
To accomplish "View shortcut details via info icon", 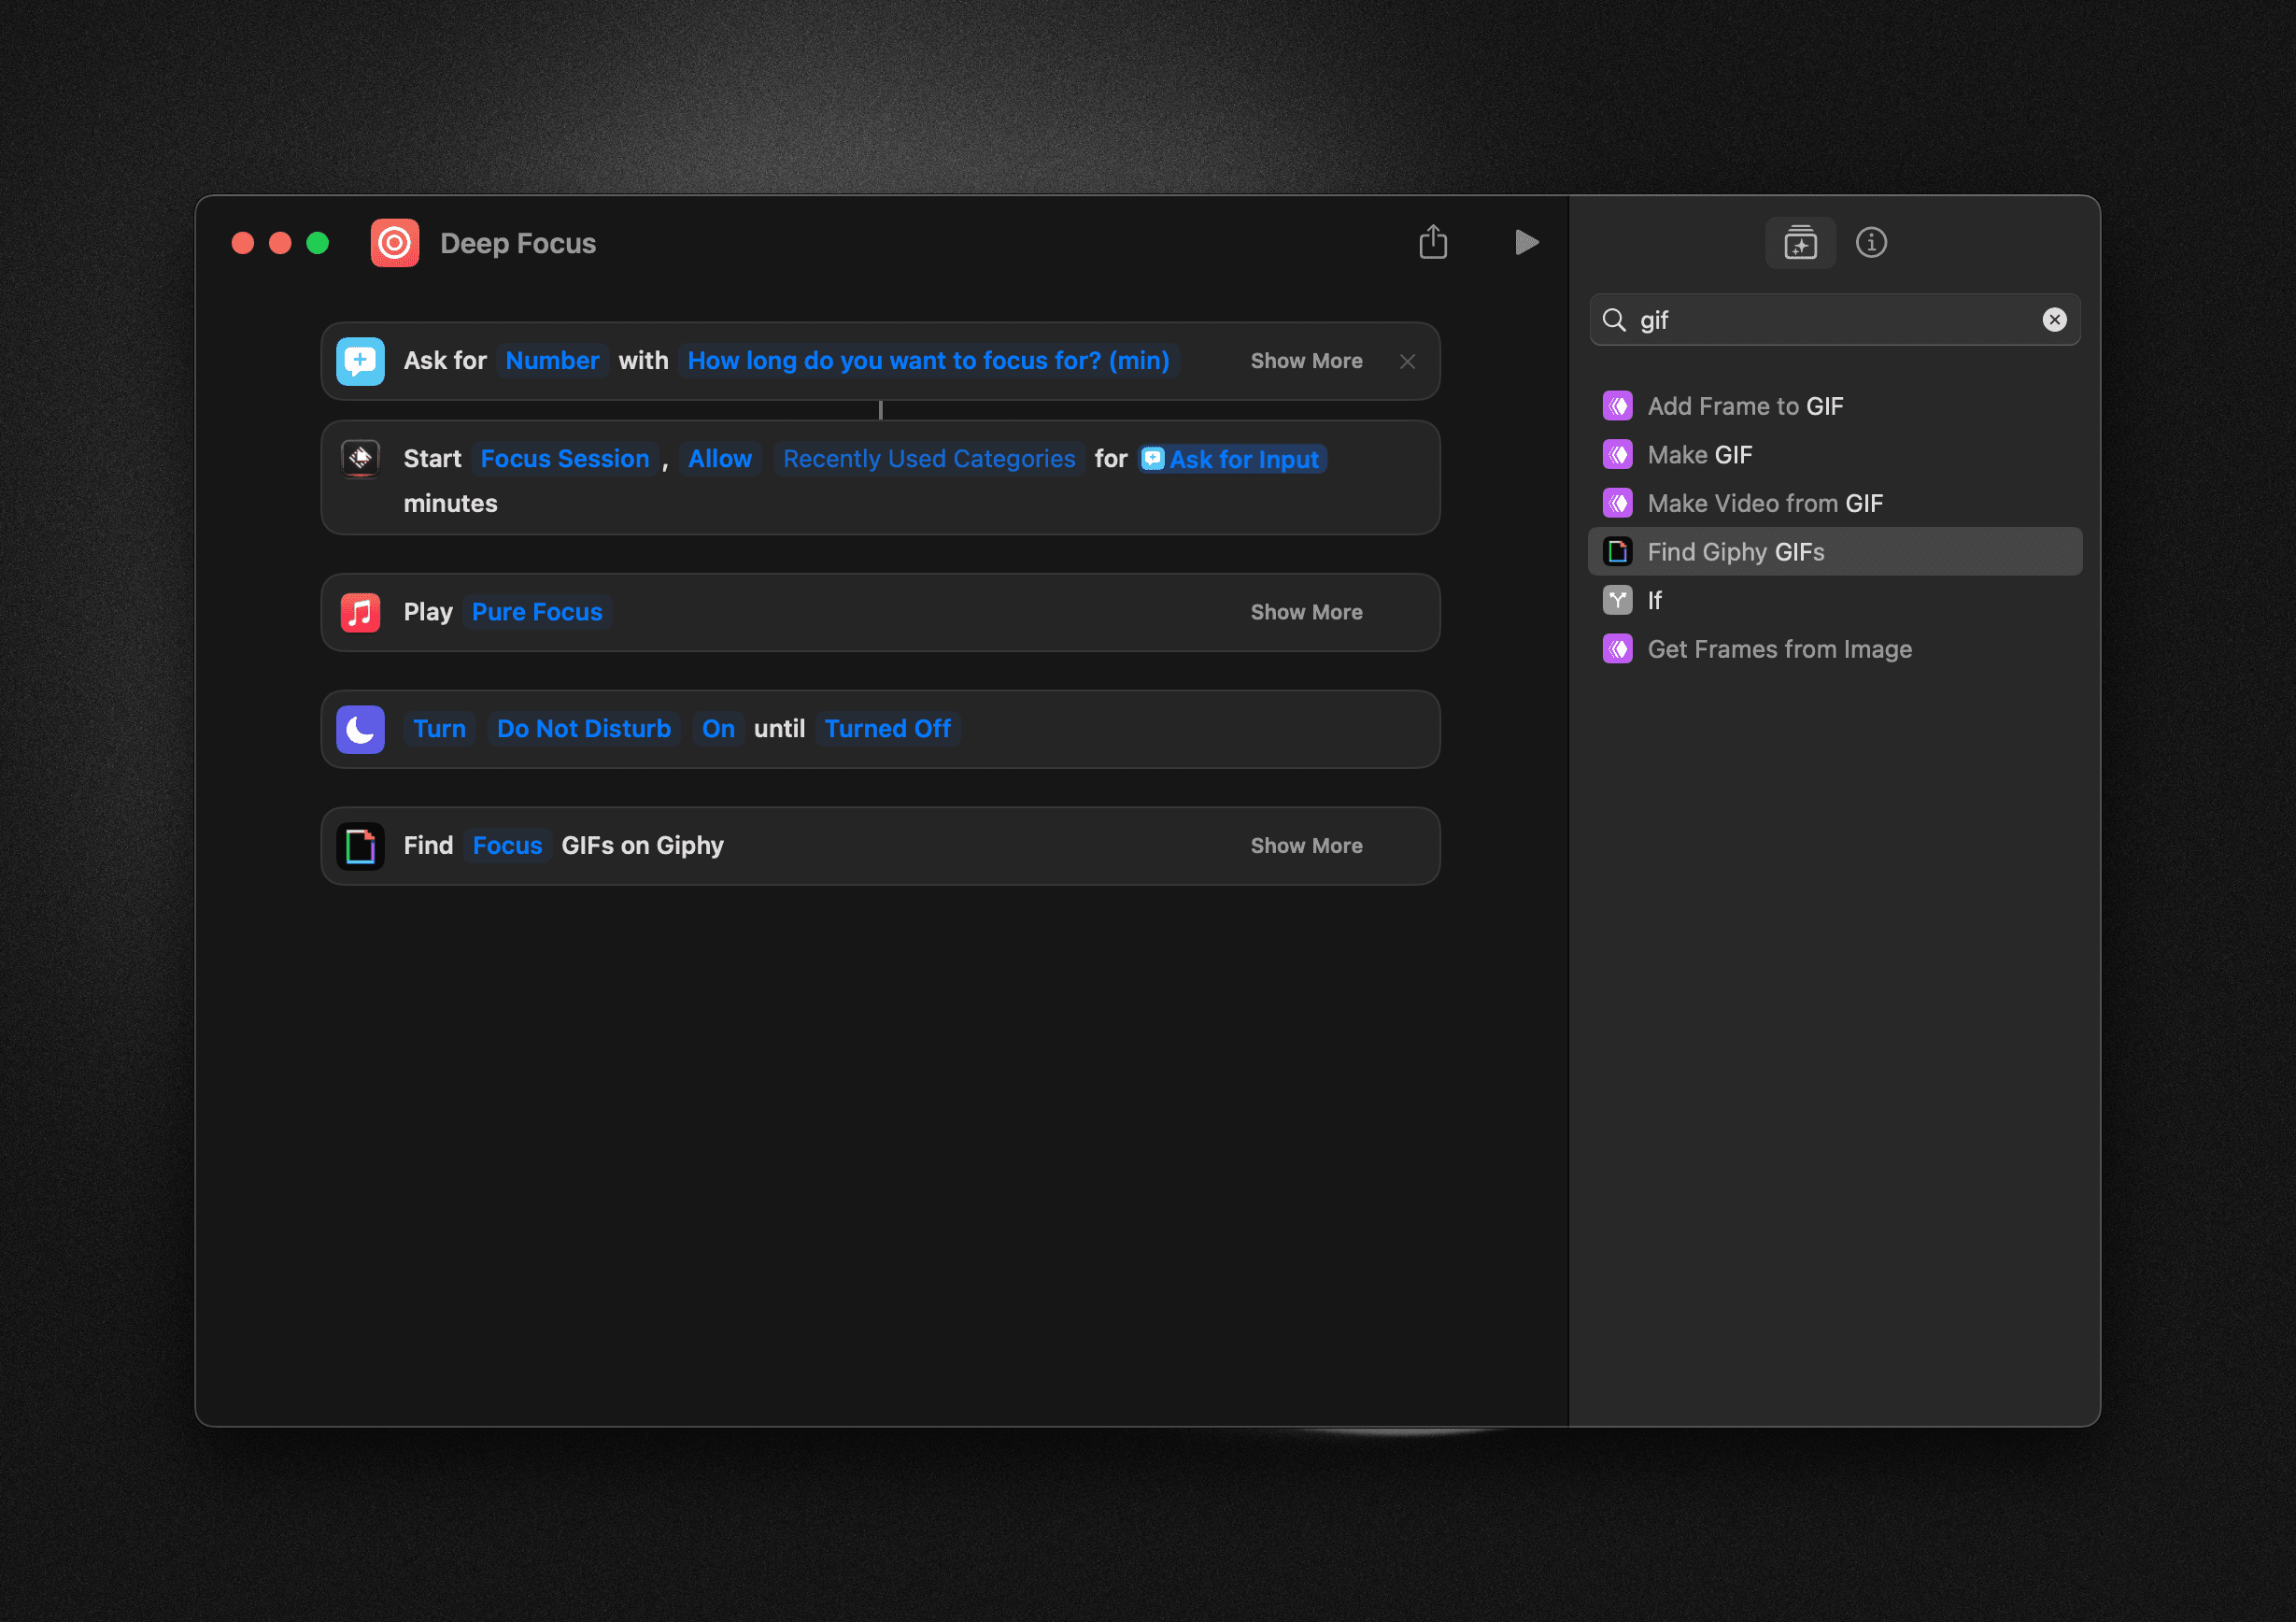I will (1871, 242).
